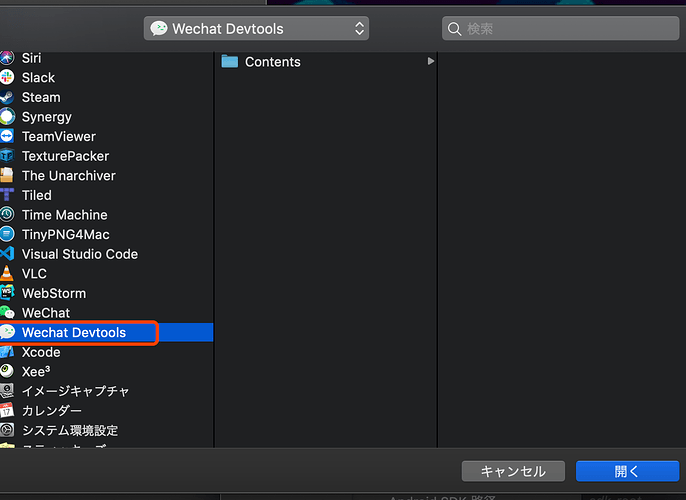Select the Xcode row text
The width and height of the screenshot is (686, 500).
(41, 352)
